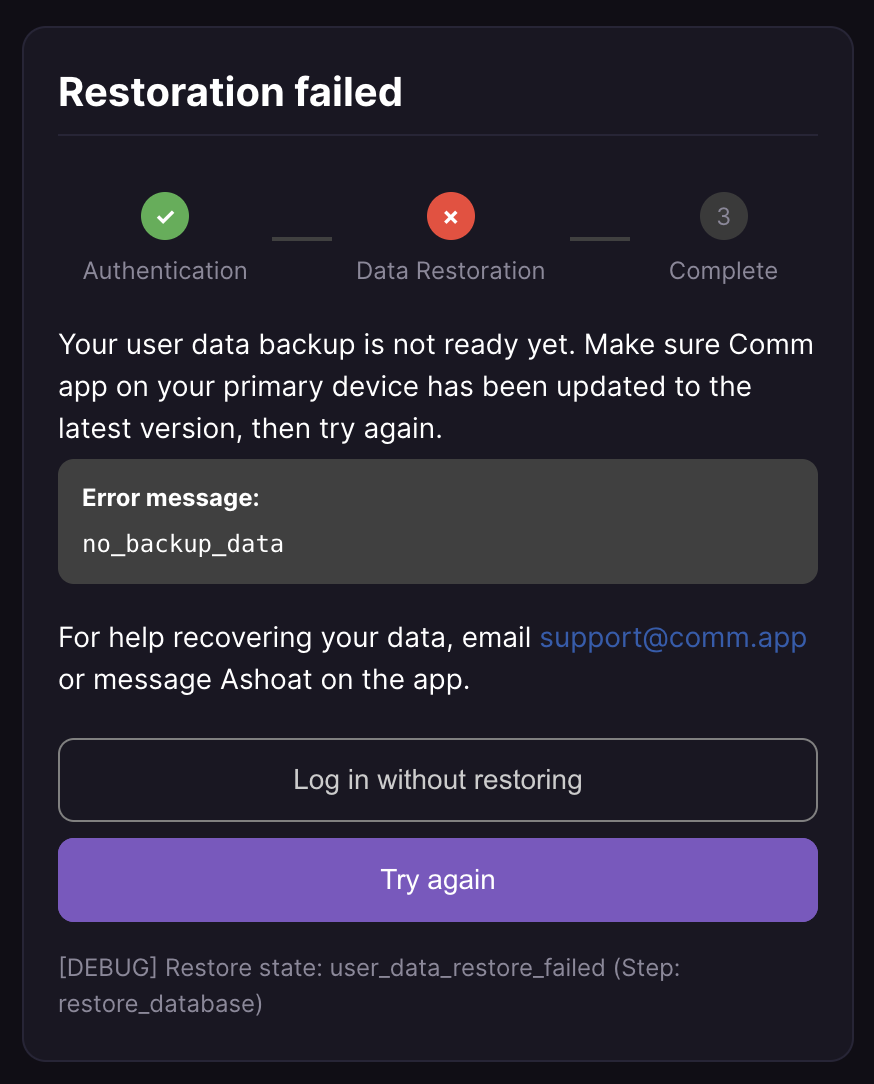874x1084 pixels.
Task: Click the Restoration failed heading
Action: point(230,92)
